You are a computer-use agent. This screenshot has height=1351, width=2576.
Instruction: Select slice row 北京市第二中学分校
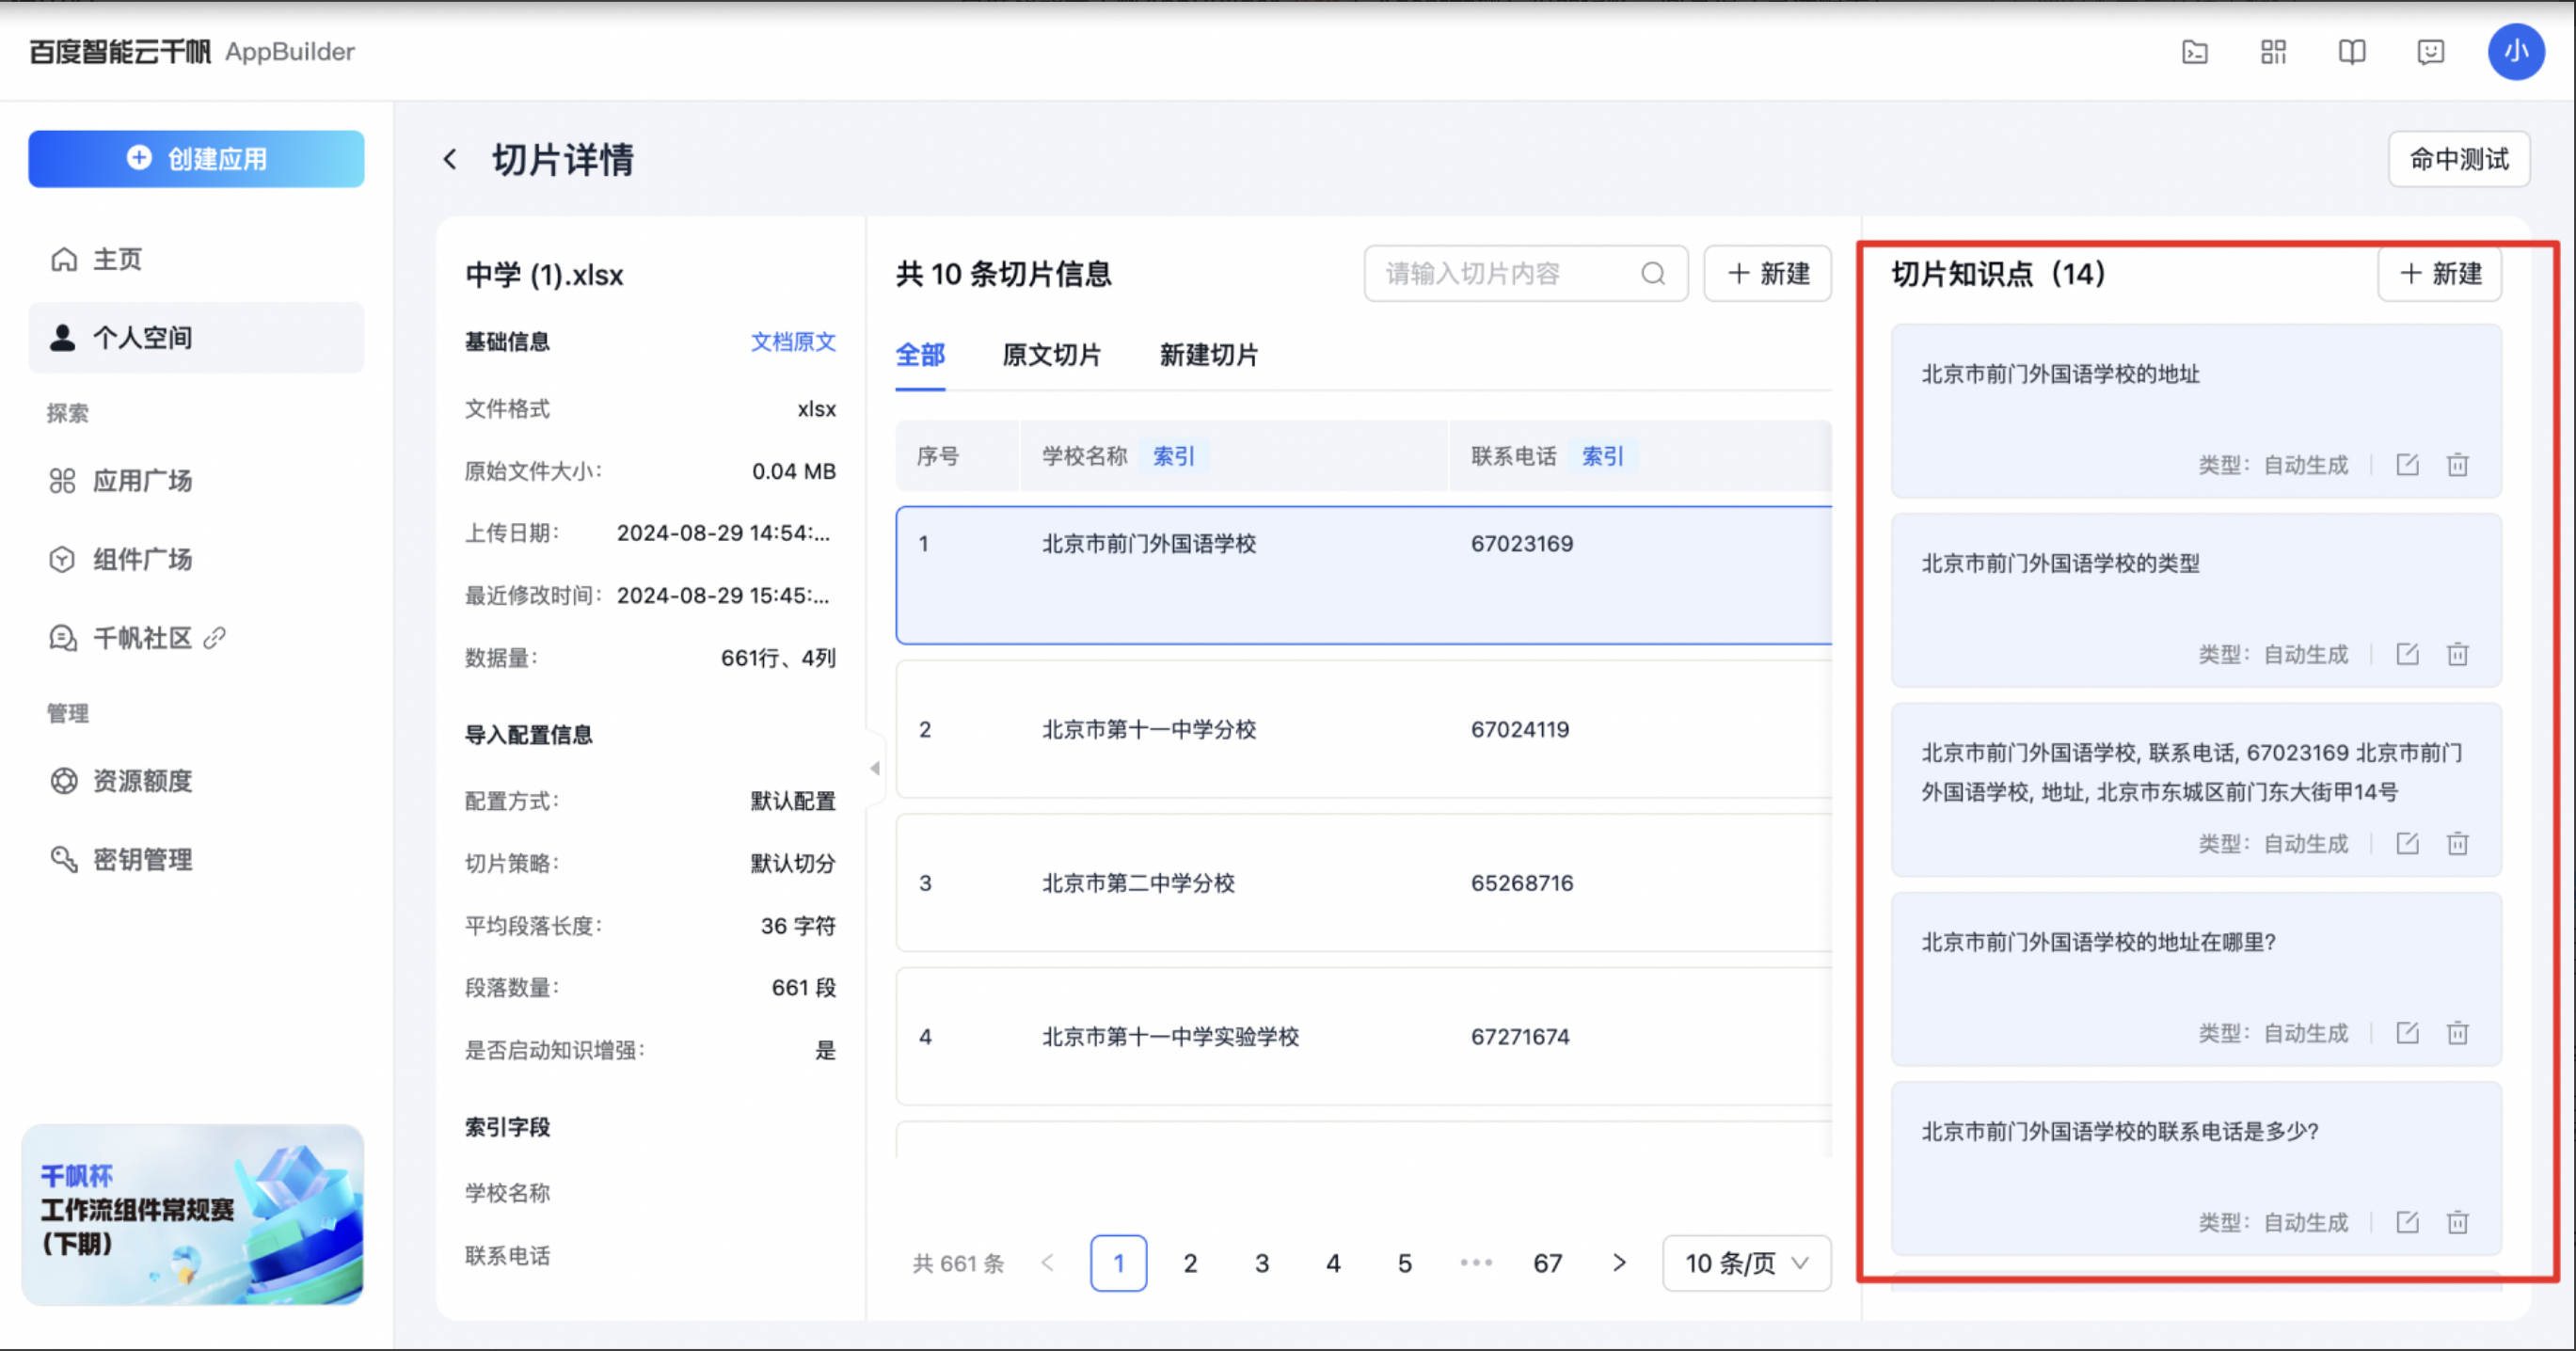click(1364, 883)
